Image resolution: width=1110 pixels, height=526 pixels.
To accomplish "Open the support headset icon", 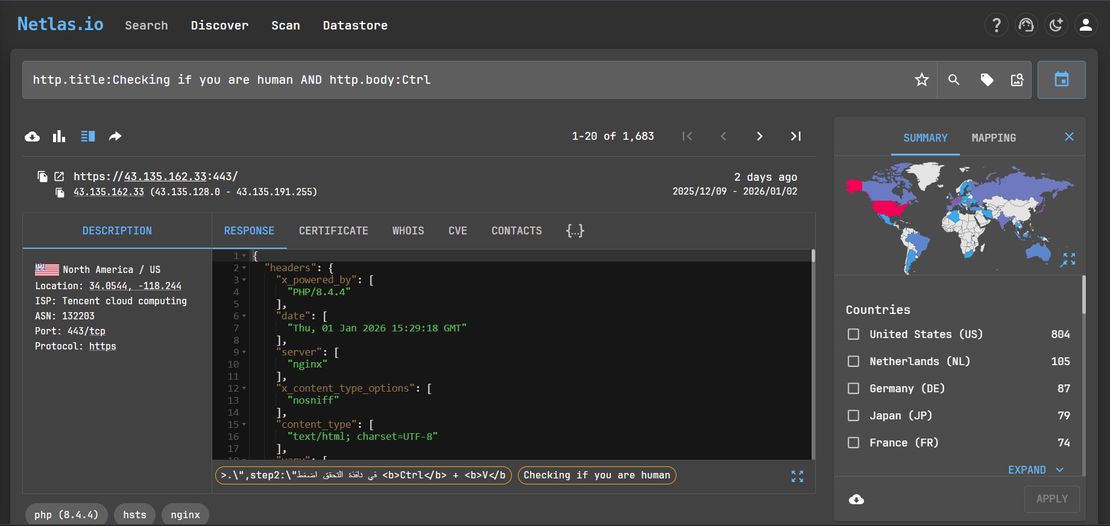I will pyautogui.click(x=1026, y=25).
